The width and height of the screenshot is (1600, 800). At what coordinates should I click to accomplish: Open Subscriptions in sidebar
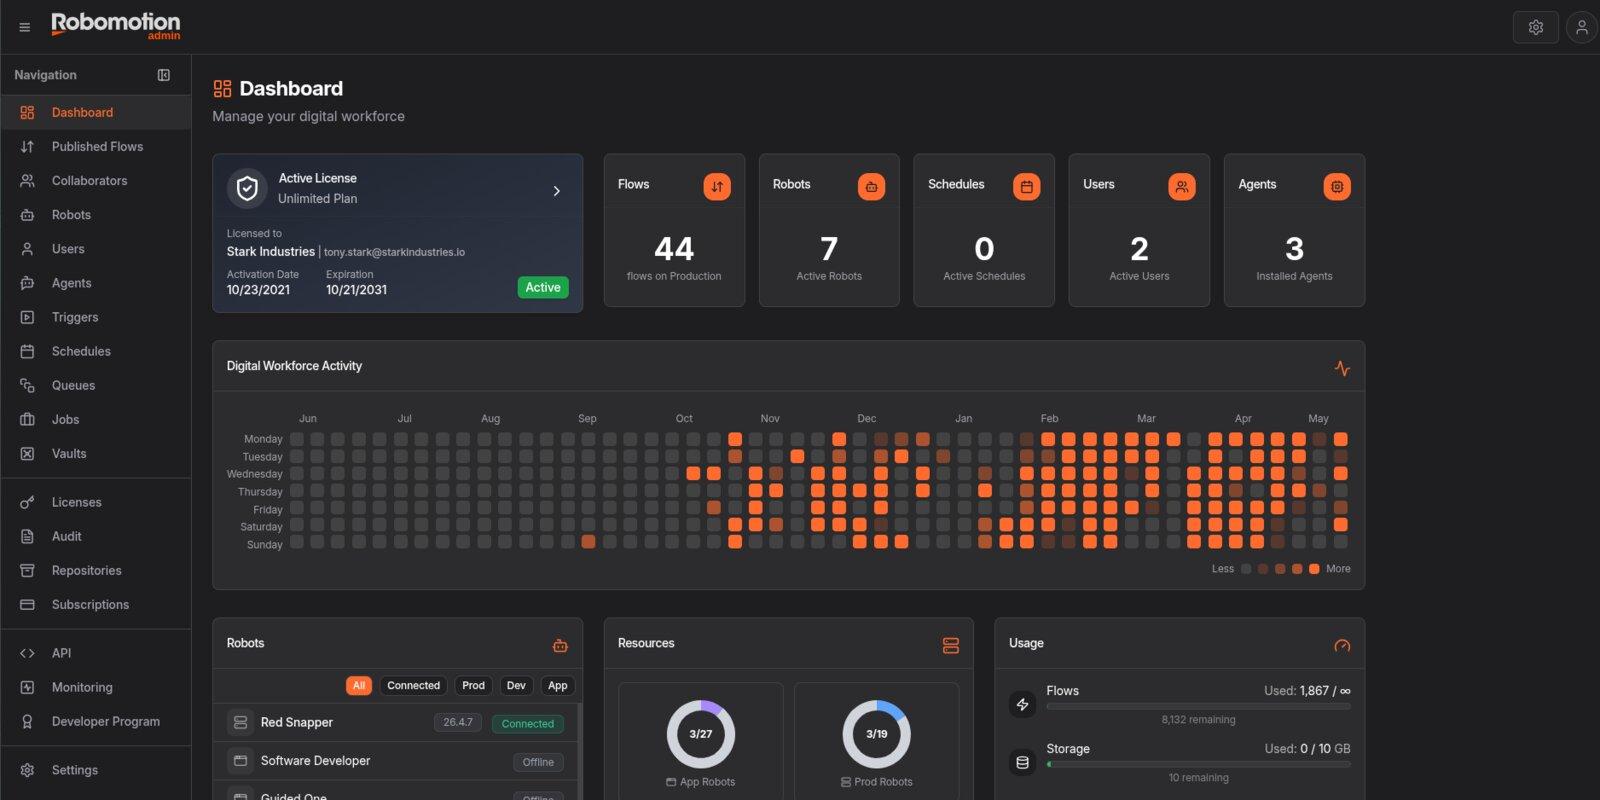coord(96,604)
